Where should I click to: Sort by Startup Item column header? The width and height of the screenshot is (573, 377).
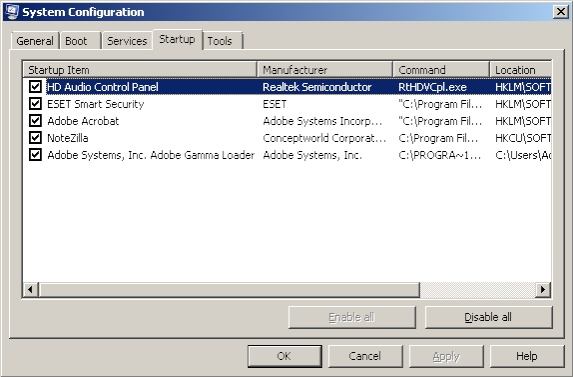pyautogui.click(x=140, y=69)
